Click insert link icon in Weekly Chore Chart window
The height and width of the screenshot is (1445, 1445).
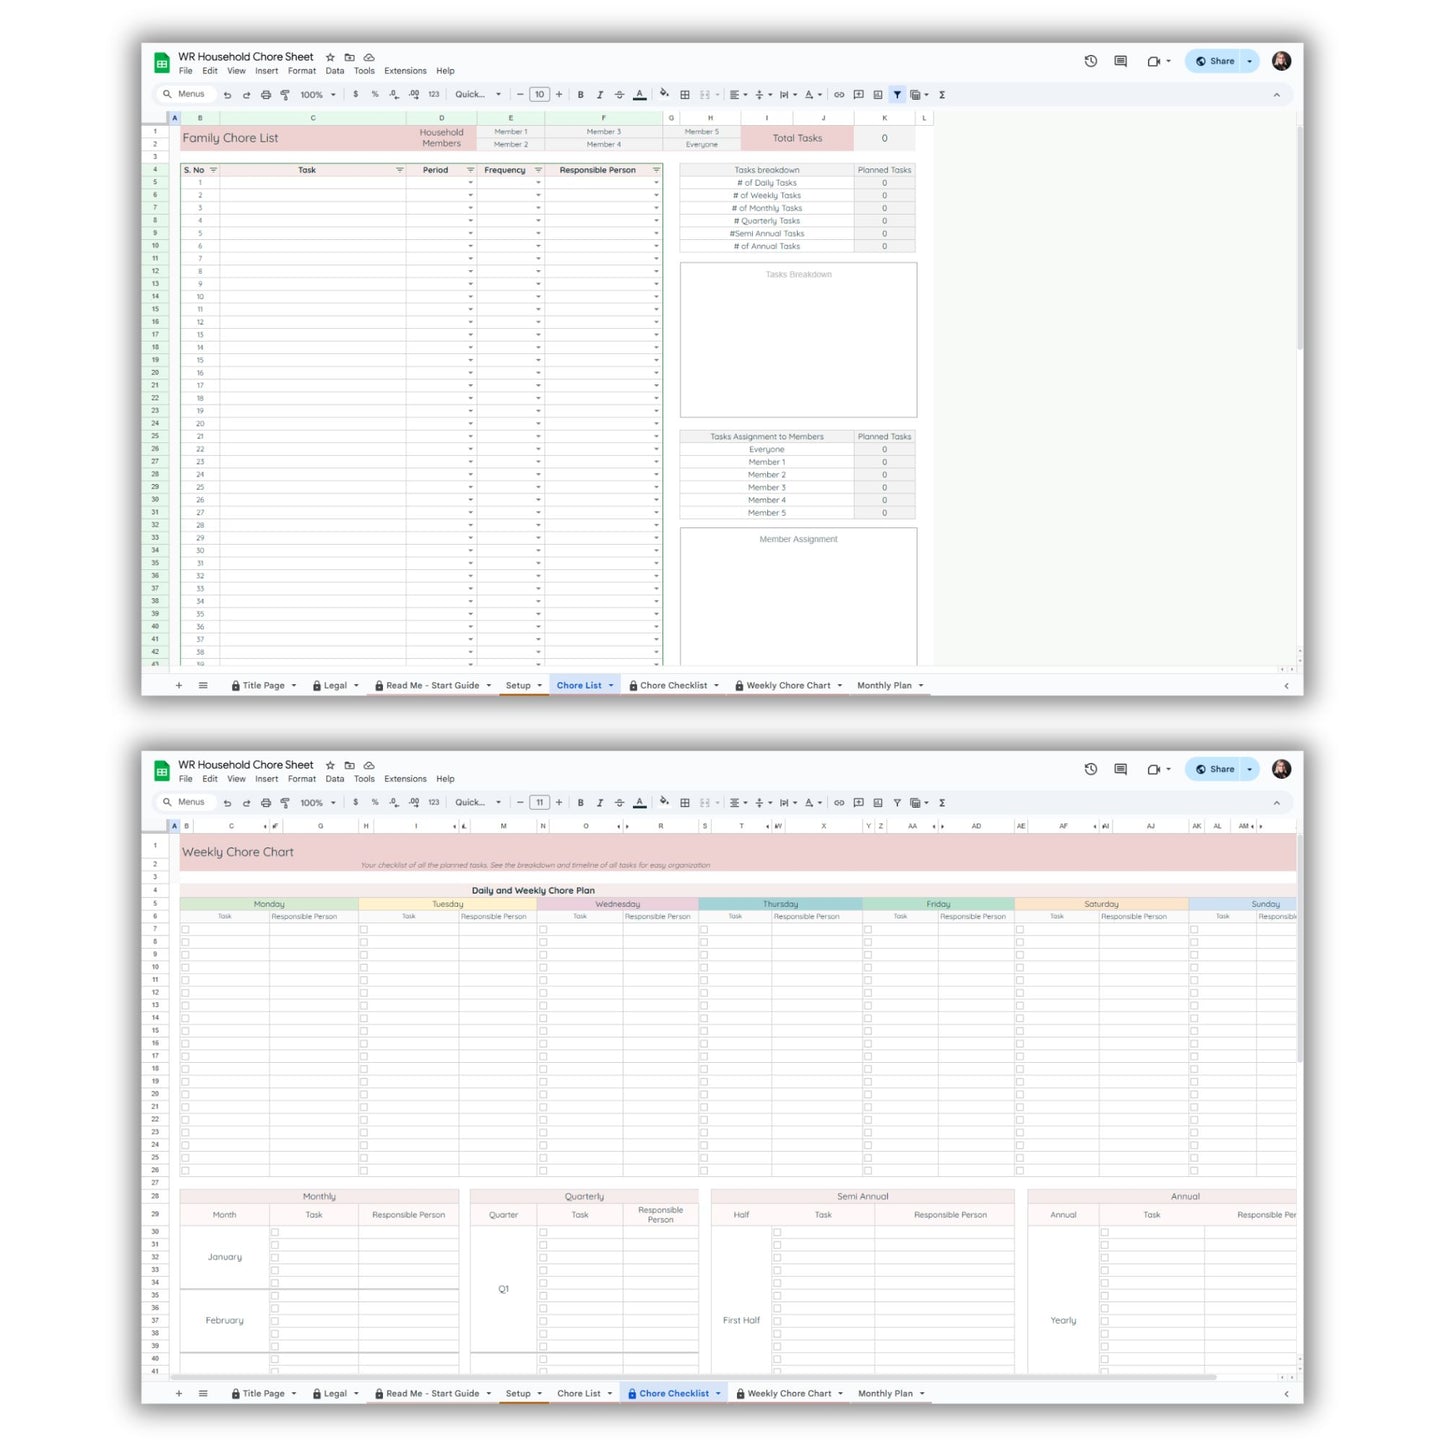pos(839,803)
